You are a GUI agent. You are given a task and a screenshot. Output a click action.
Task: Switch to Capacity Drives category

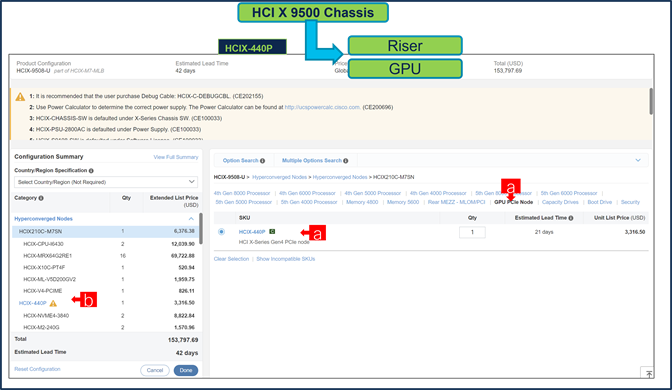(x=560, y=202)
